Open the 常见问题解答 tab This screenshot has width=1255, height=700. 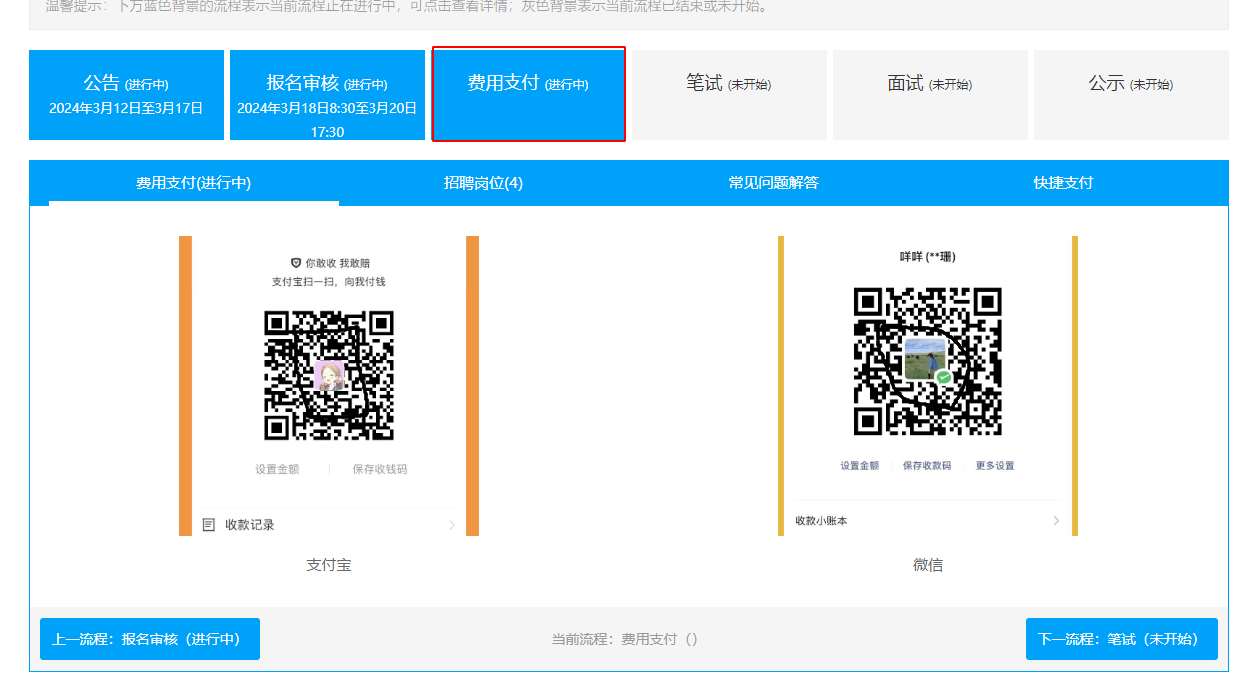pos(774,183)
